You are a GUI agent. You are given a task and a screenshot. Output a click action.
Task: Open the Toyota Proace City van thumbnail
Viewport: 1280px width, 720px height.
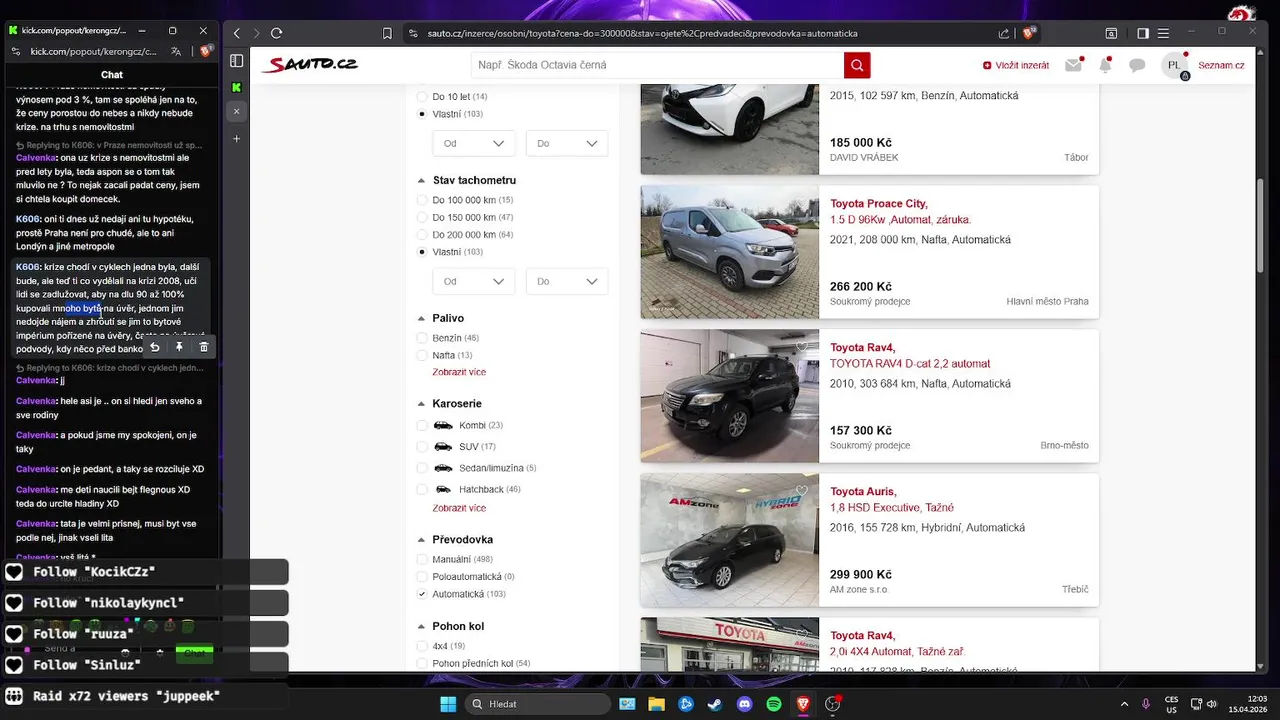pyautogui.click(x=730, y=252)
